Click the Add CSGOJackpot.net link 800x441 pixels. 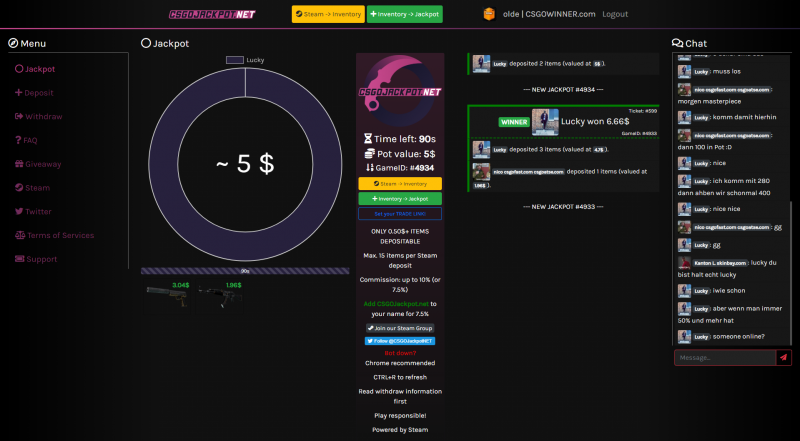click(x=396, y=304)
